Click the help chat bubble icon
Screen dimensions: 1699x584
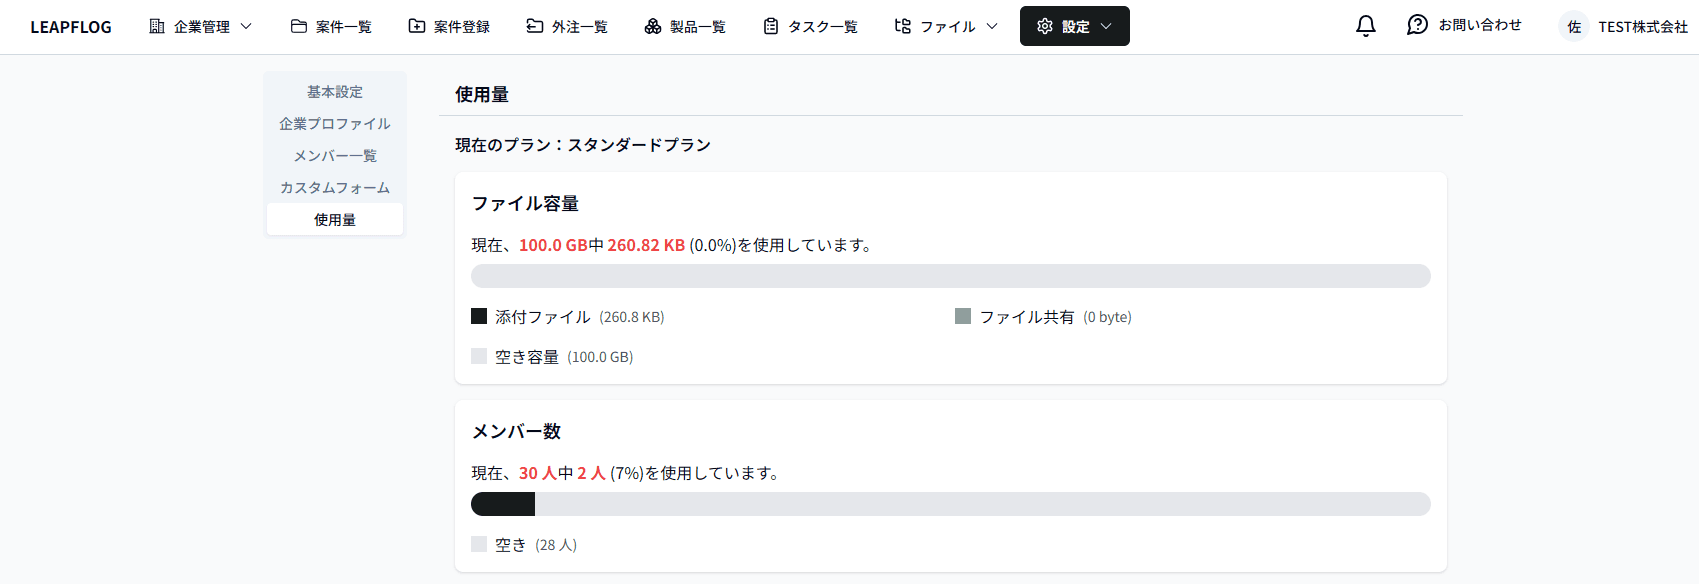click(x=1417, y=25)
